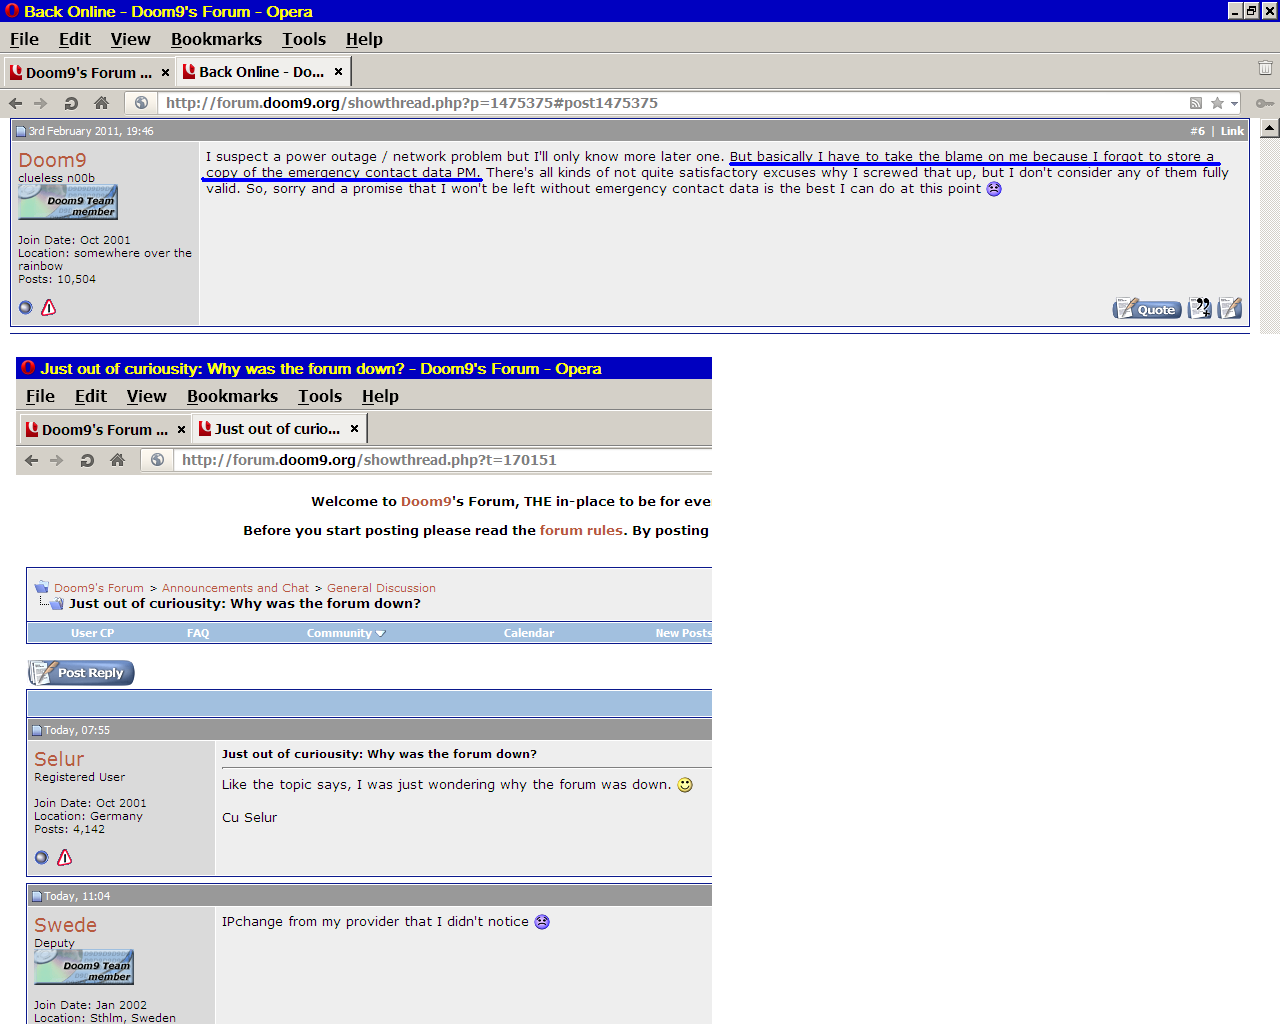Open the Doom9 user profile name

(52, 160)
